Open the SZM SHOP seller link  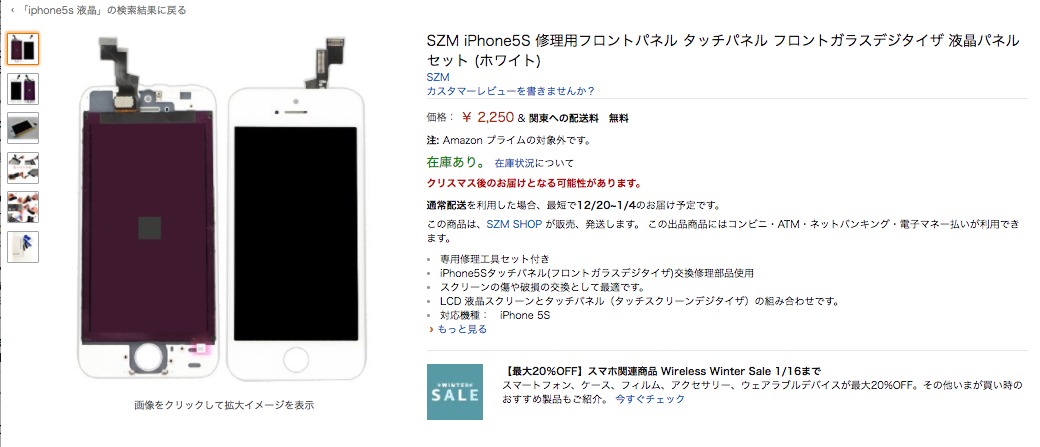point(515,224)
